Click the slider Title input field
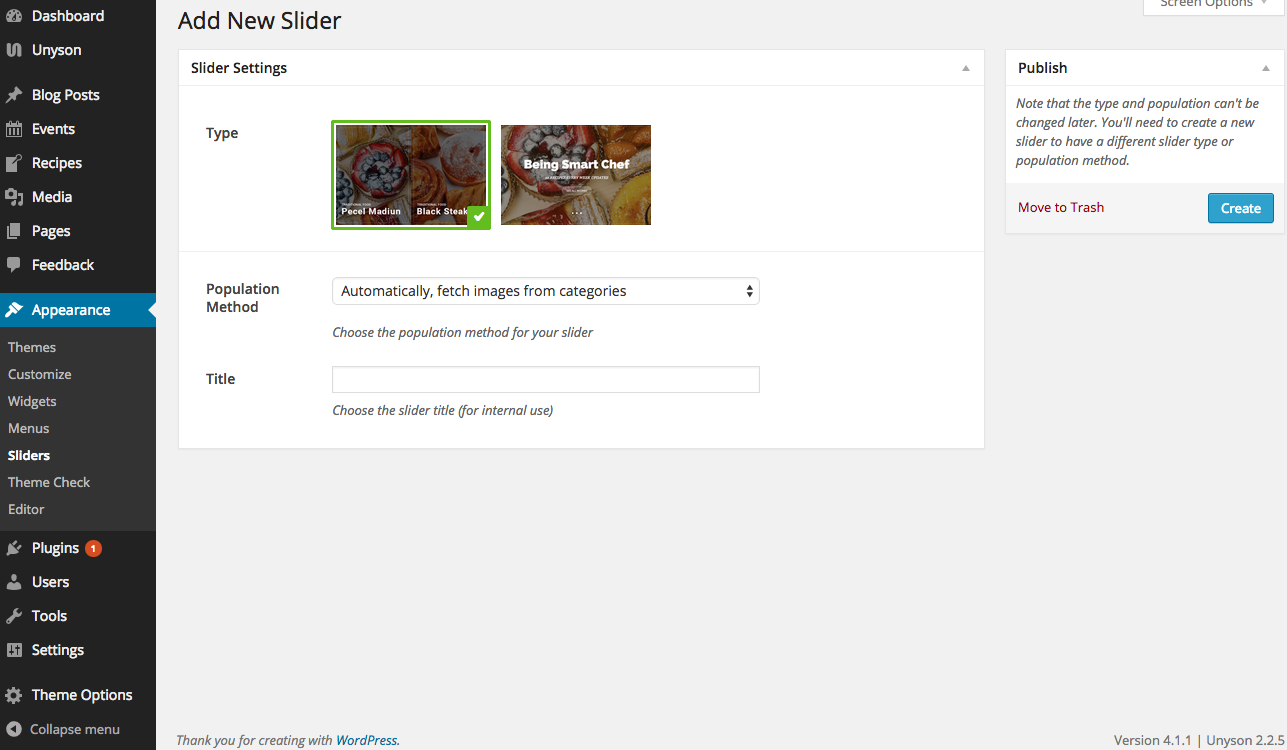The height and width of the screenshot is (750, 1287). (545, 380)
